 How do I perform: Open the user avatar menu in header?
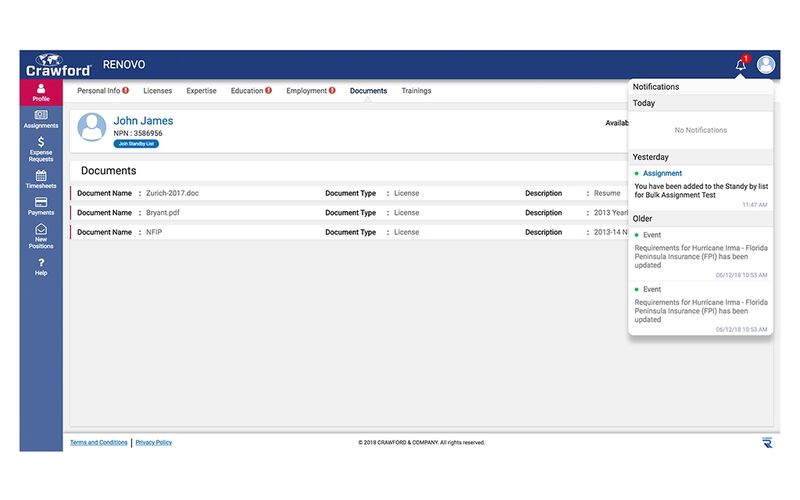(x=766, y=65)
